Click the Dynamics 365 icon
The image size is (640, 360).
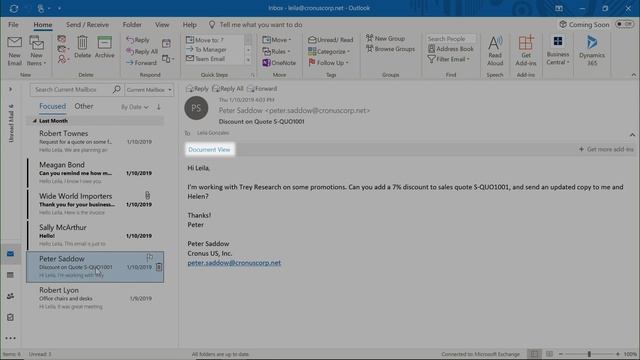[592, 51]
